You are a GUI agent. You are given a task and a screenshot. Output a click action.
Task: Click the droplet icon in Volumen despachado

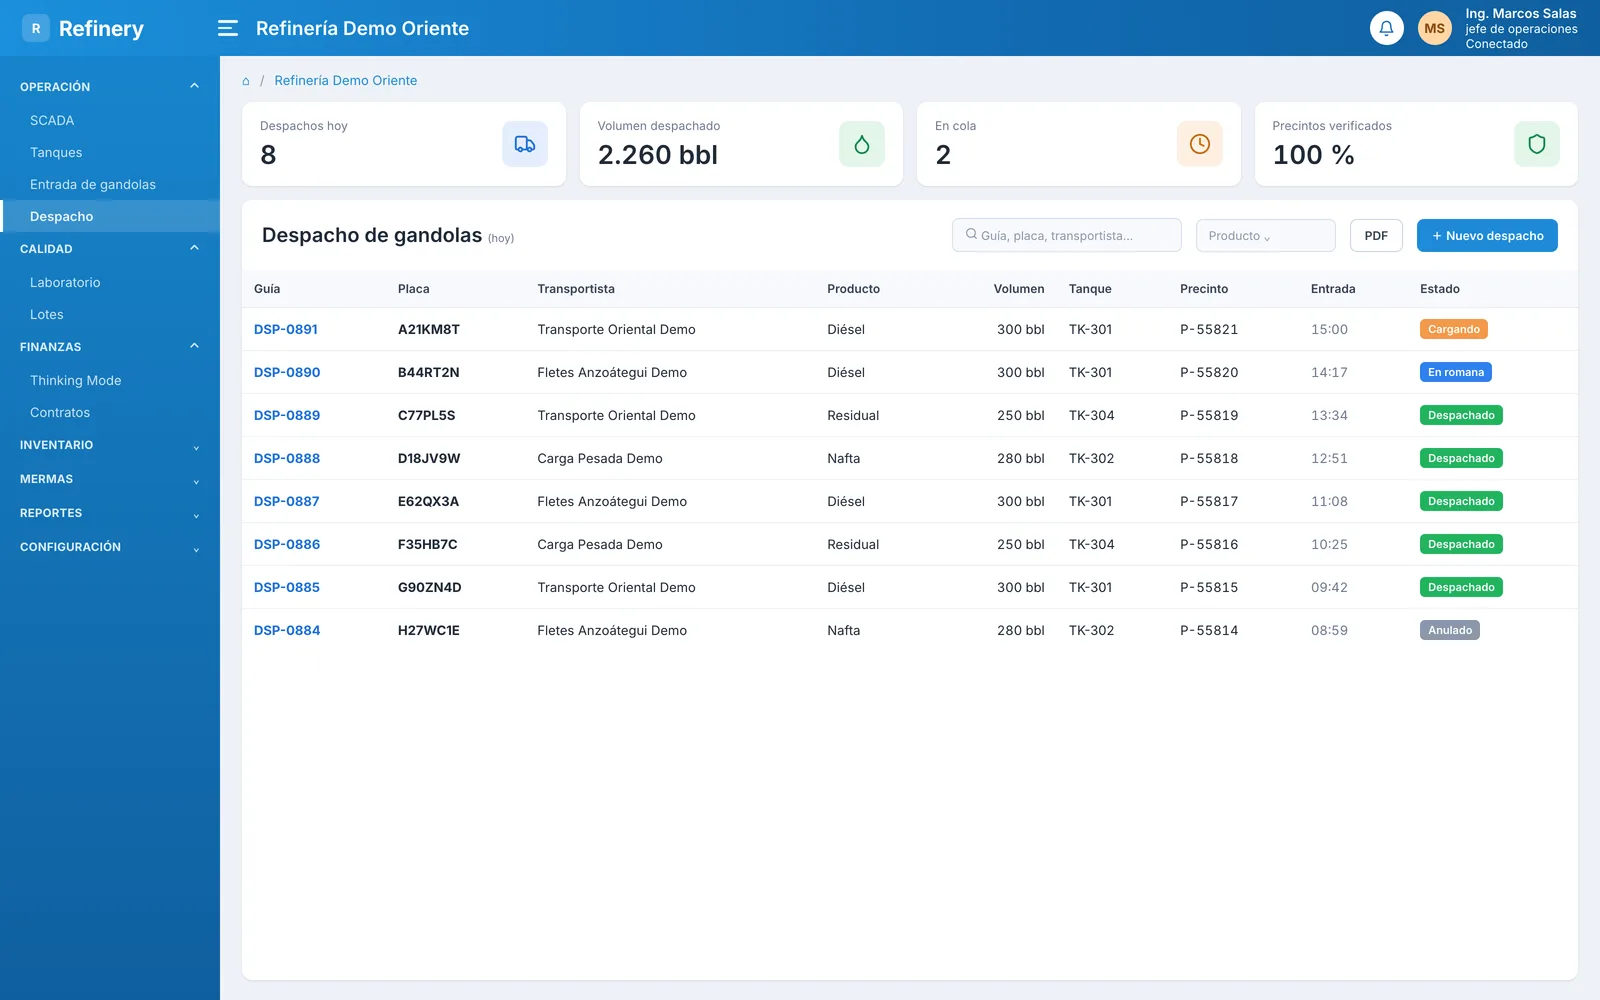point(862,144)
